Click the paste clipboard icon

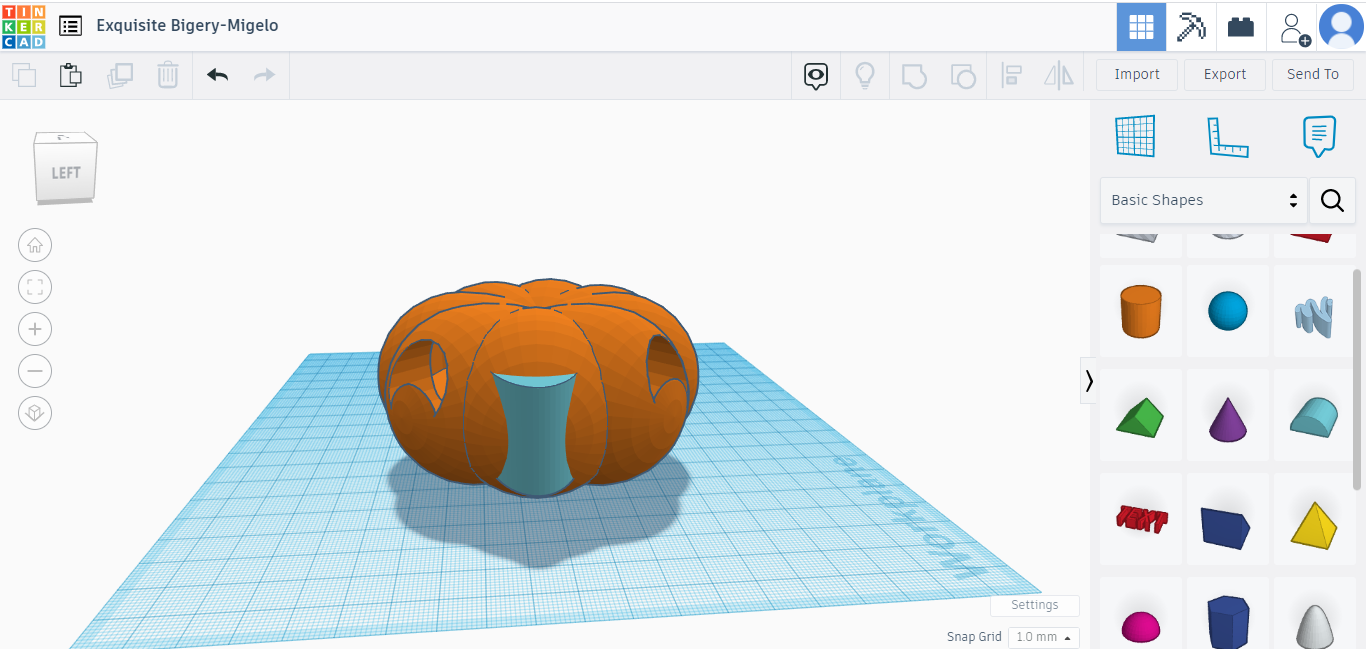70,75
